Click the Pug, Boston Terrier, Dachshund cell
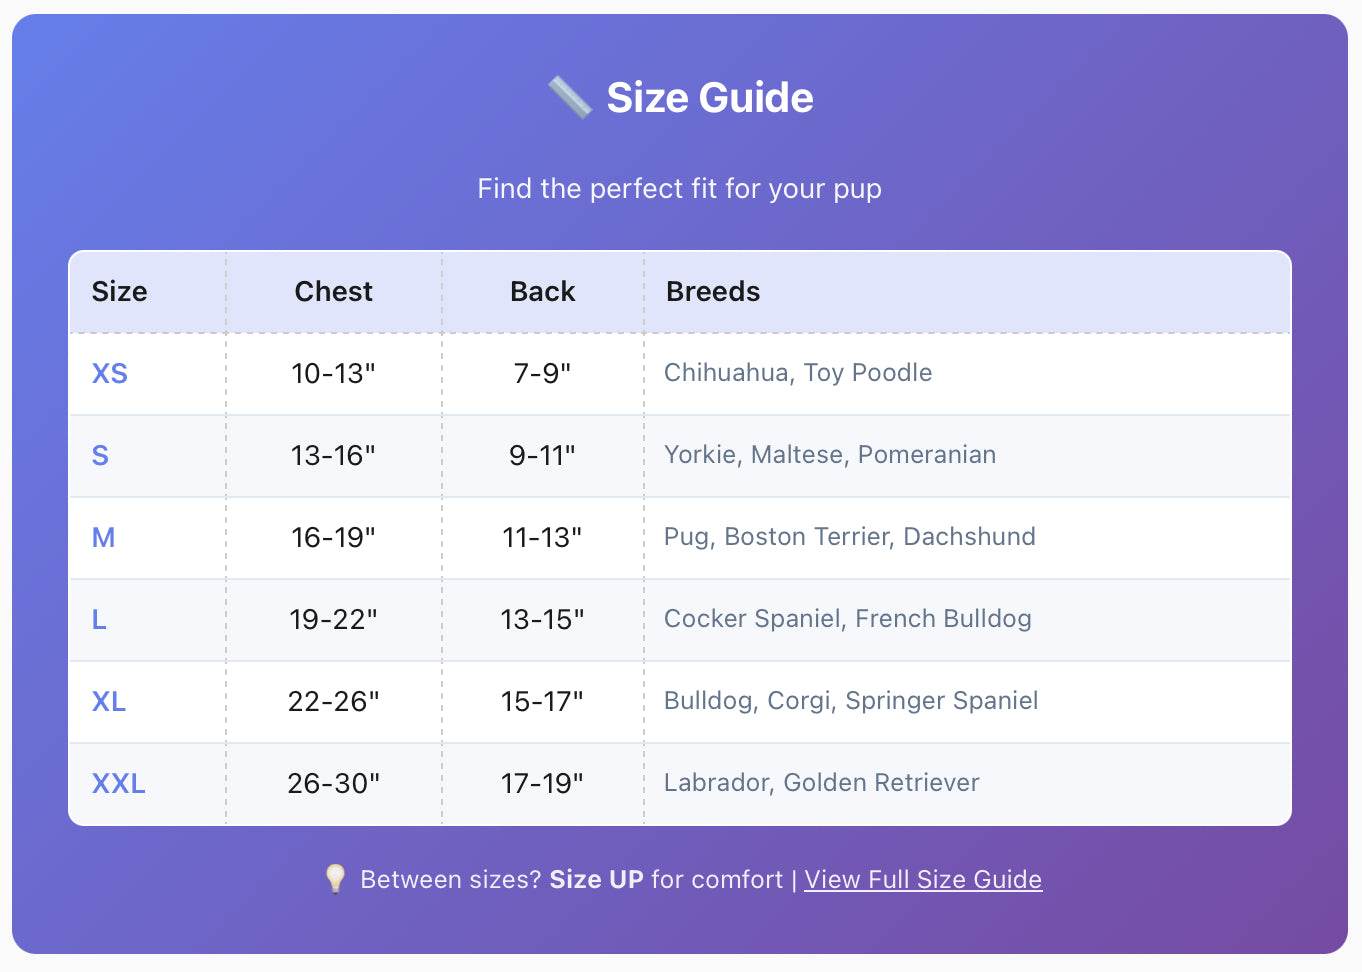This screenshot has height=972, width=1362. click(849, 536)
